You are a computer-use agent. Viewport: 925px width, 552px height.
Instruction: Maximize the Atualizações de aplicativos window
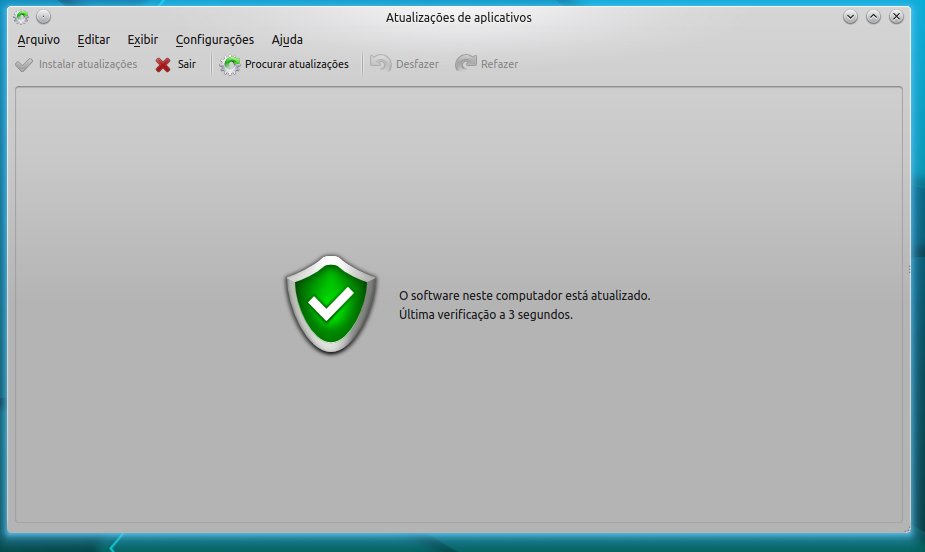click(873, 17)
